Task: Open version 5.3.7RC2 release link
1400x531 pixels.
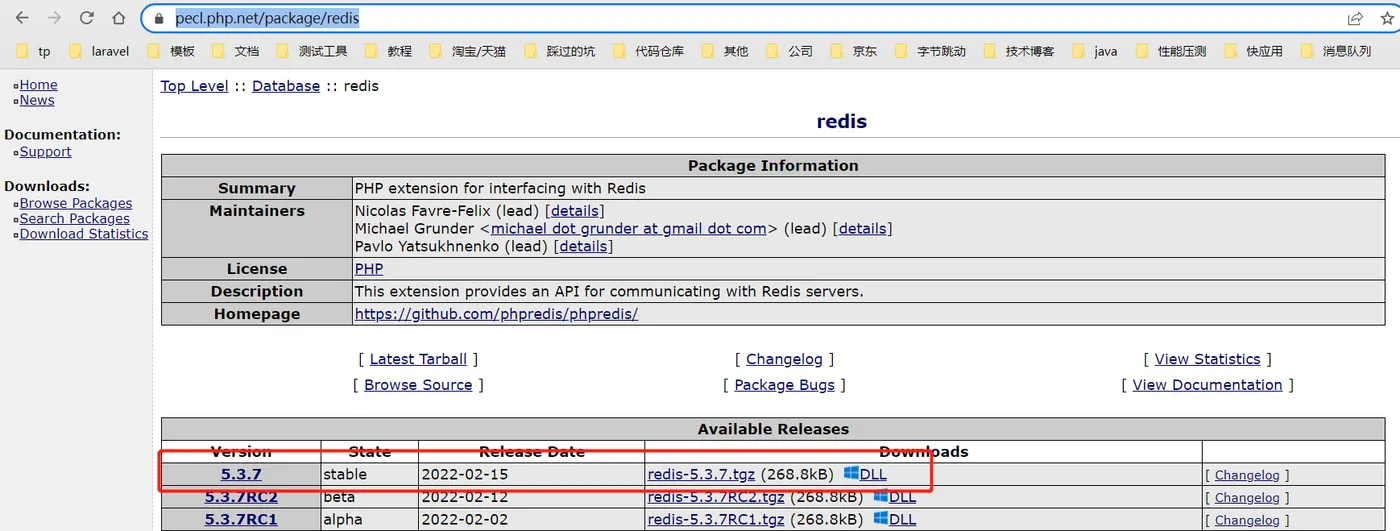Action: (241, 497)
